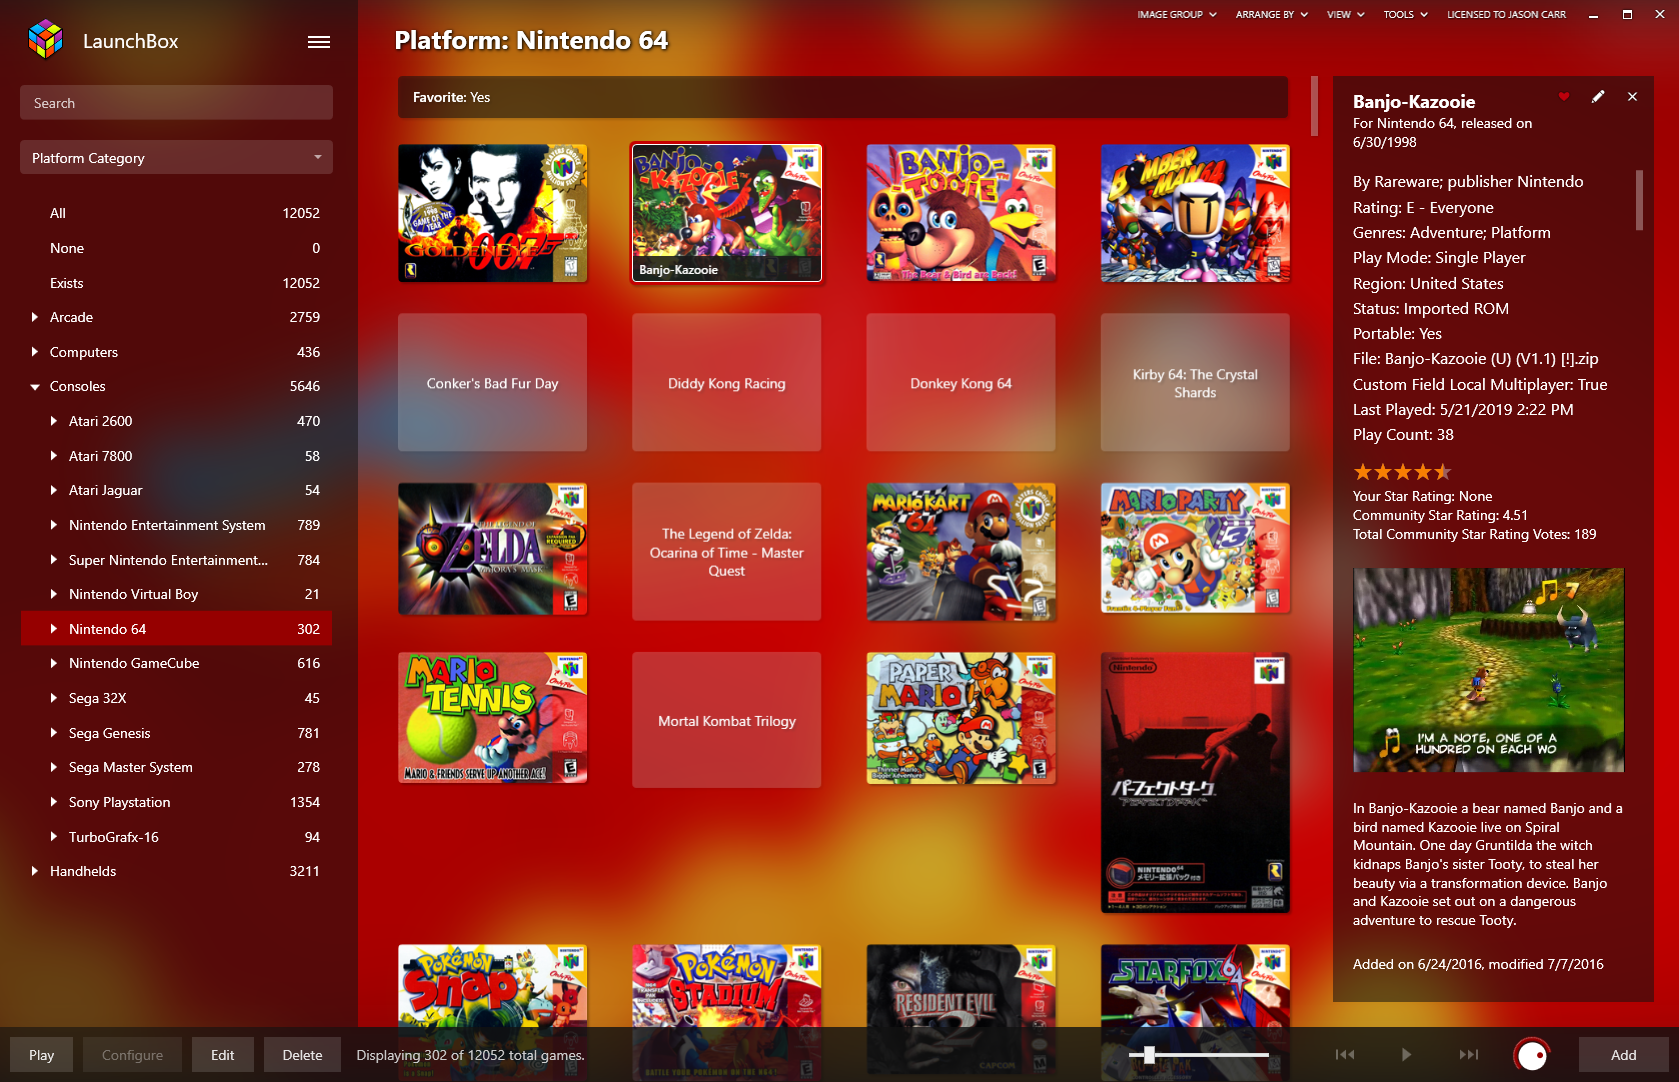Screen dimensions: 1679x1082
Task: Expand the Atari Jaguar platform
Action: (x=54, y=490)
